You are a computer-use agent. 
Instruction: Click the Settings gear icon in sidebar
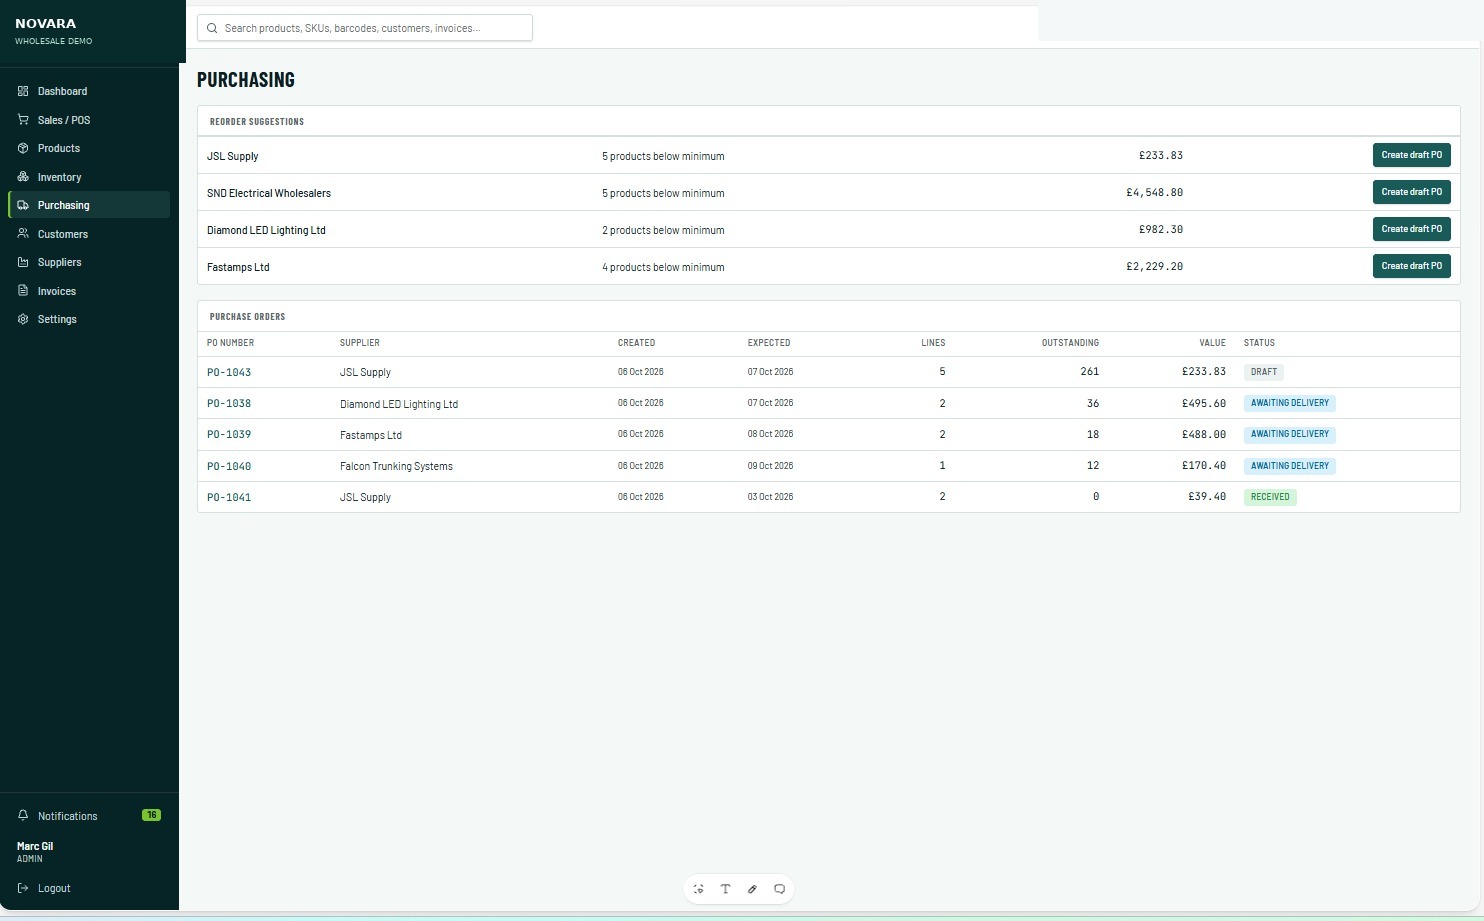(23, 319)
